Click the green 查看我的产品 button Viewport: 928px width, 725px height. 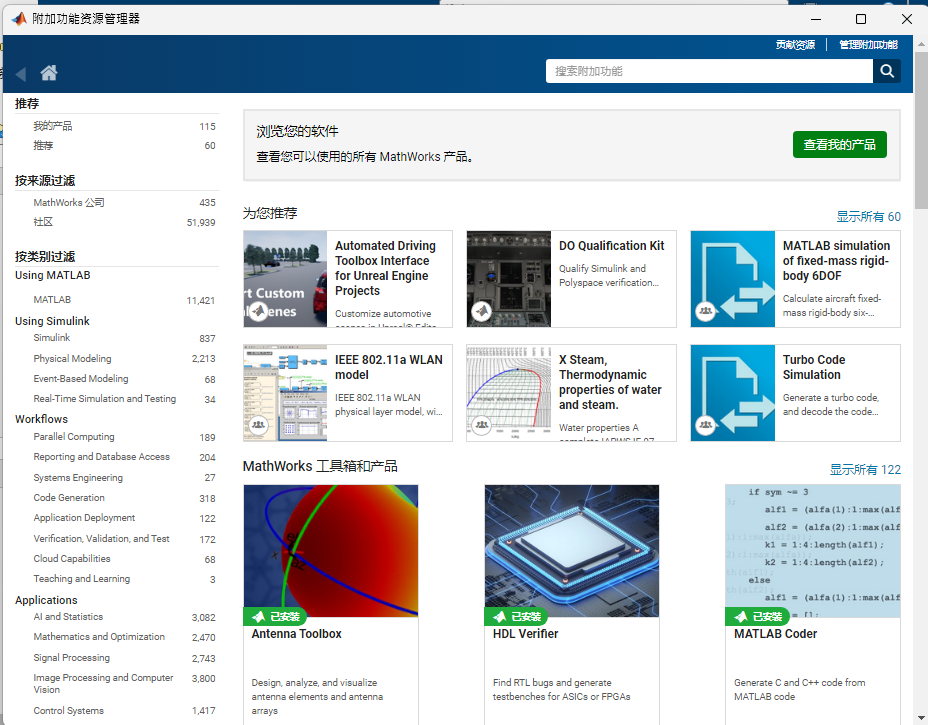[x=839, y=144]
